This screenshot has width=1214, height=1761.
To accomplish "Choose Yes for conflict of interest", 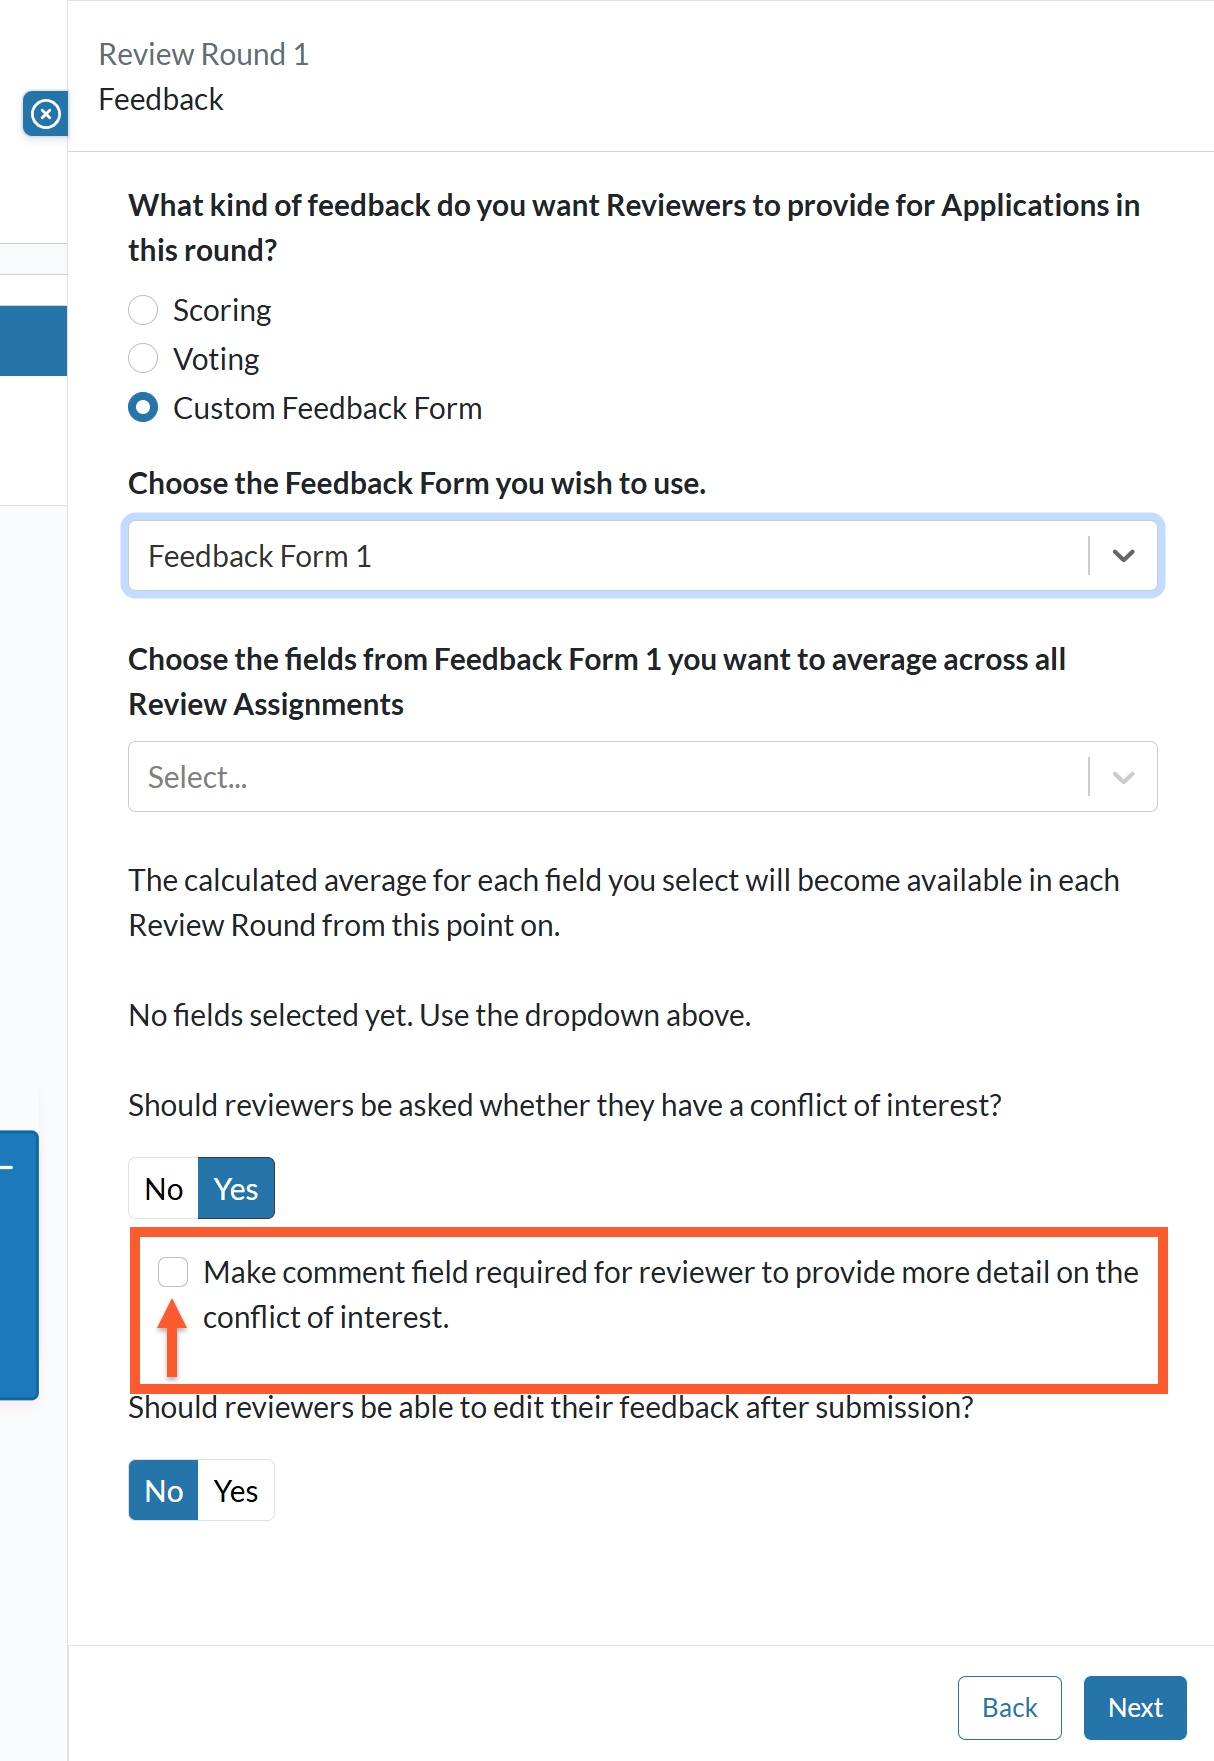I will (236, 1188).
